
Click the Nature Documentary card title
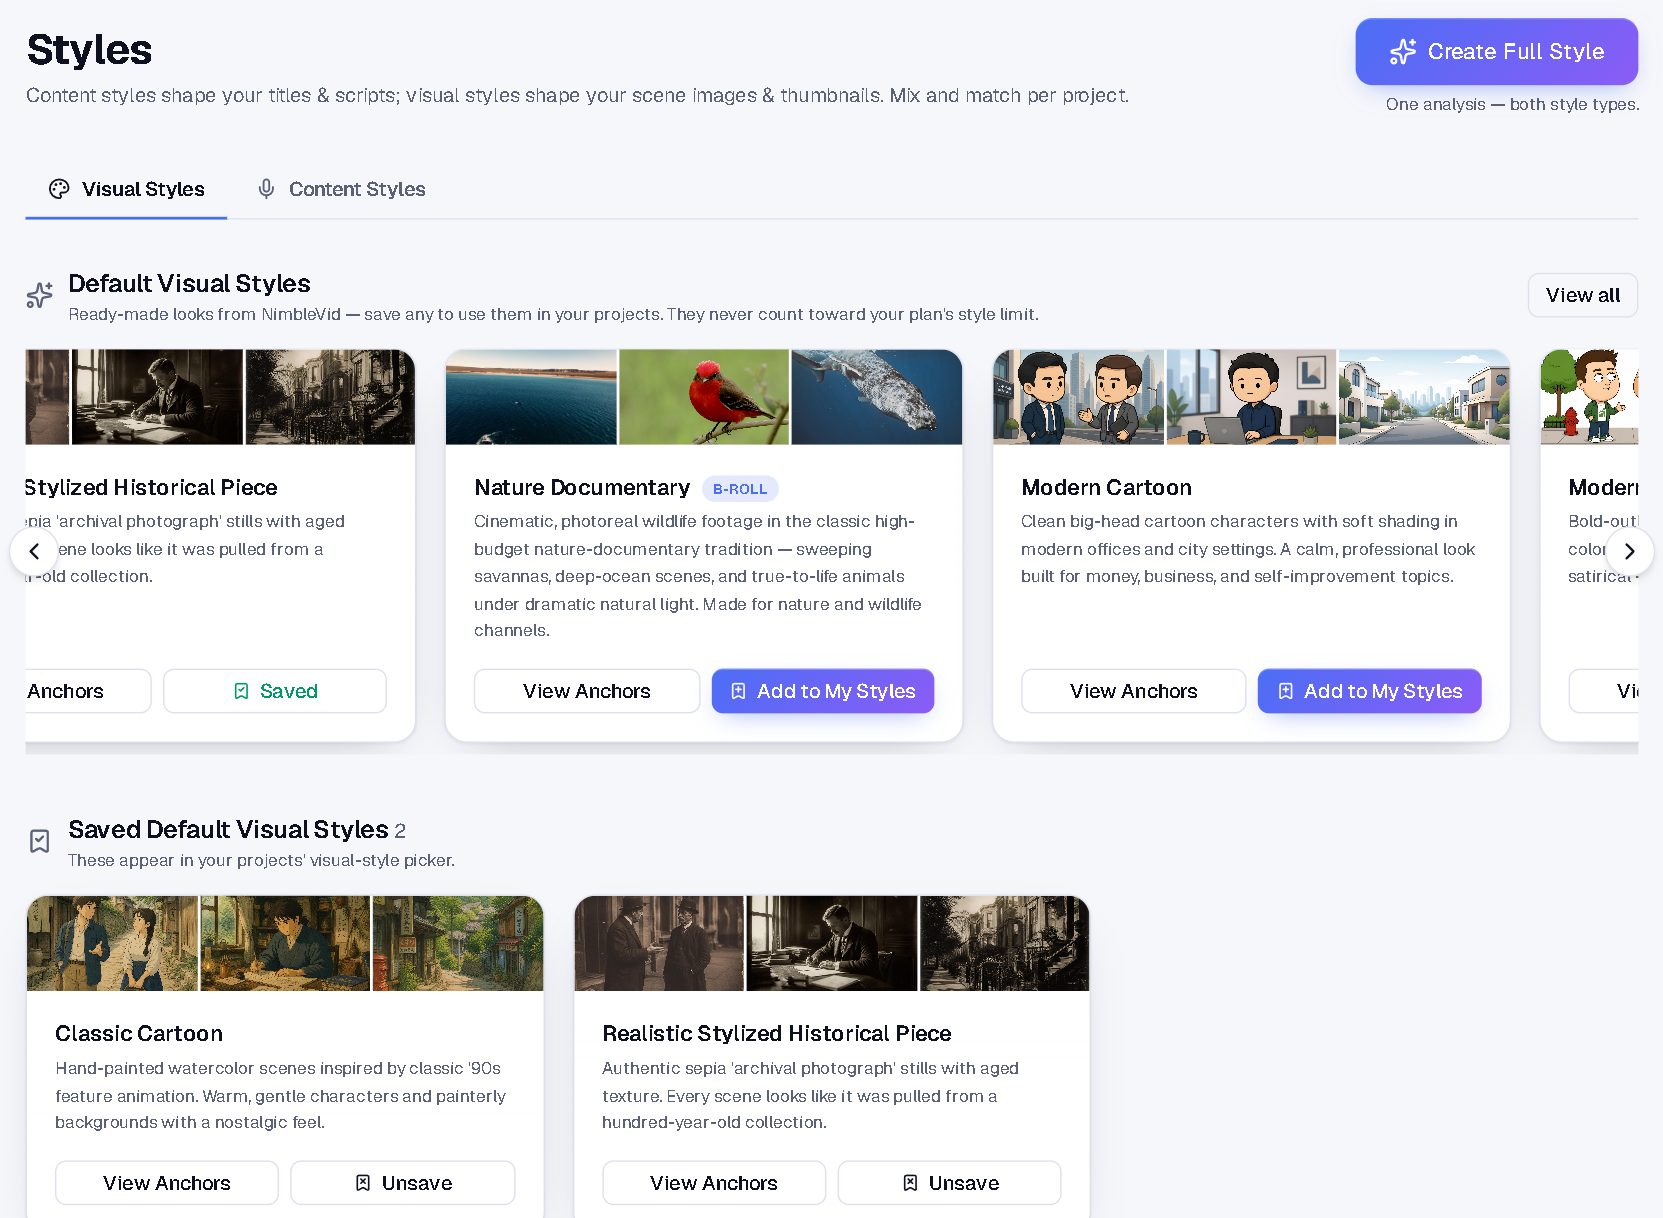click(582, 487)
